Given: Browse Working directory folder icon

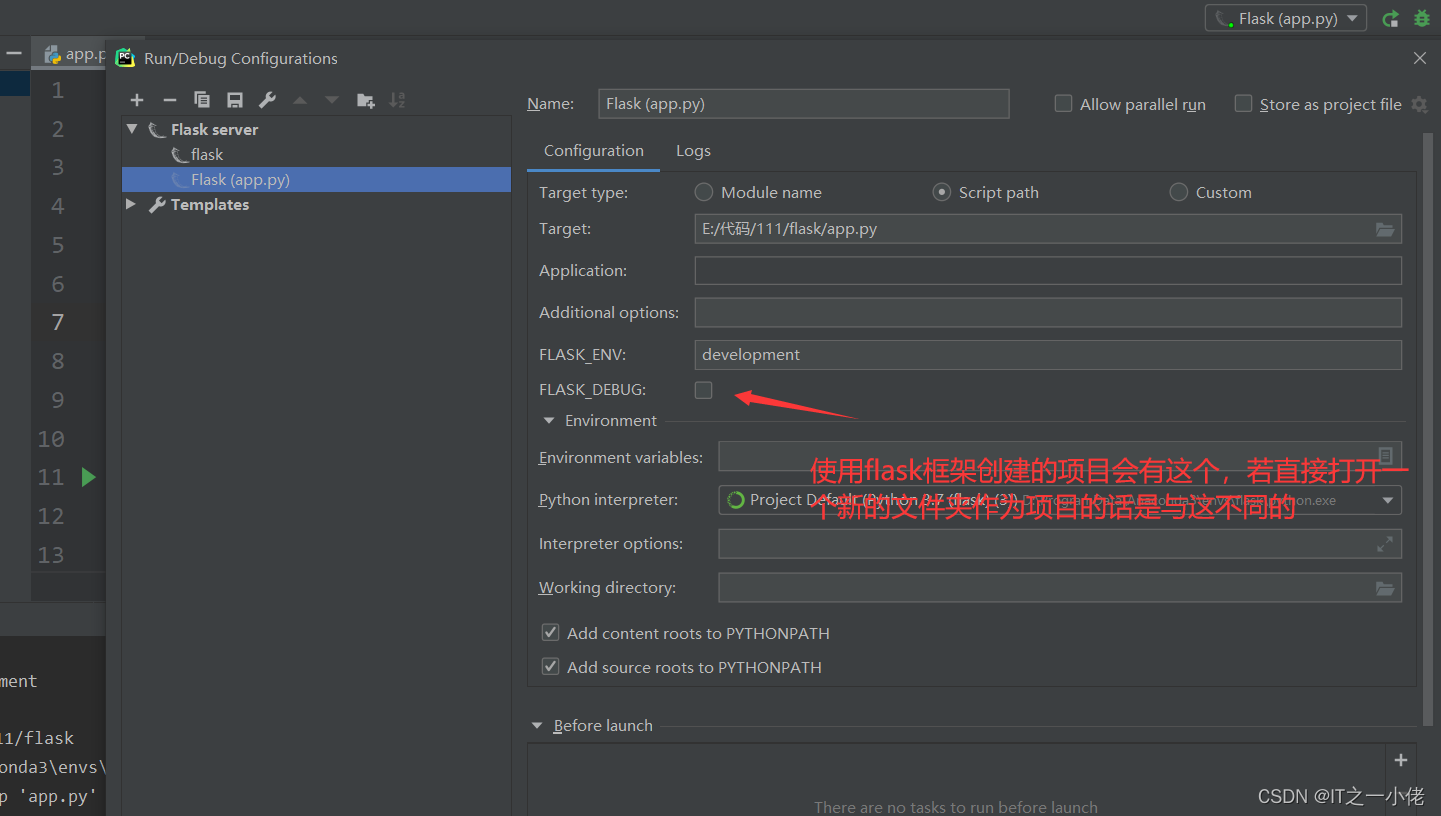Looking at the screenshot, I should pos(1385,588).
